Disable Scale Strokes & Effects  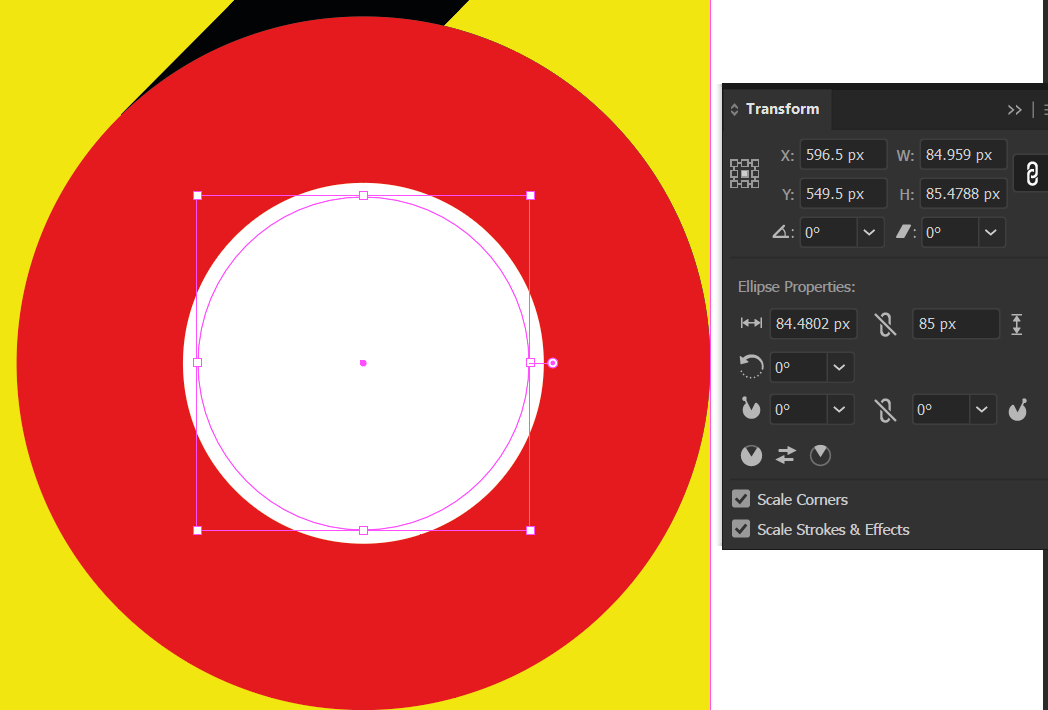pyautogui.click(x=741, y=529)
